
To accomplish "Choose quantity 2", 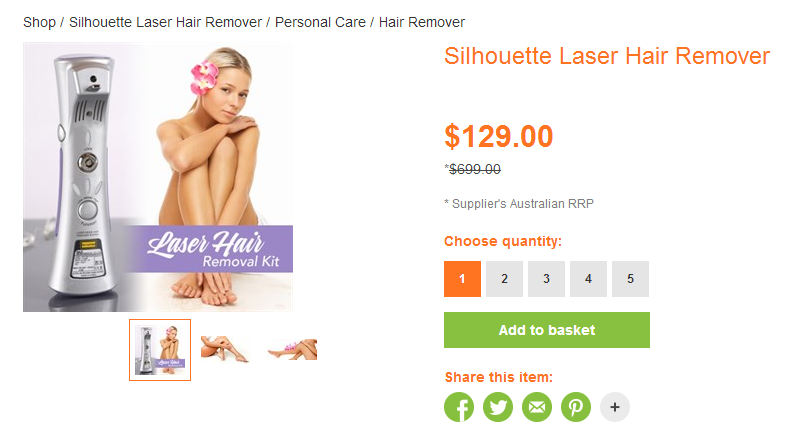I will click(504, 279).
